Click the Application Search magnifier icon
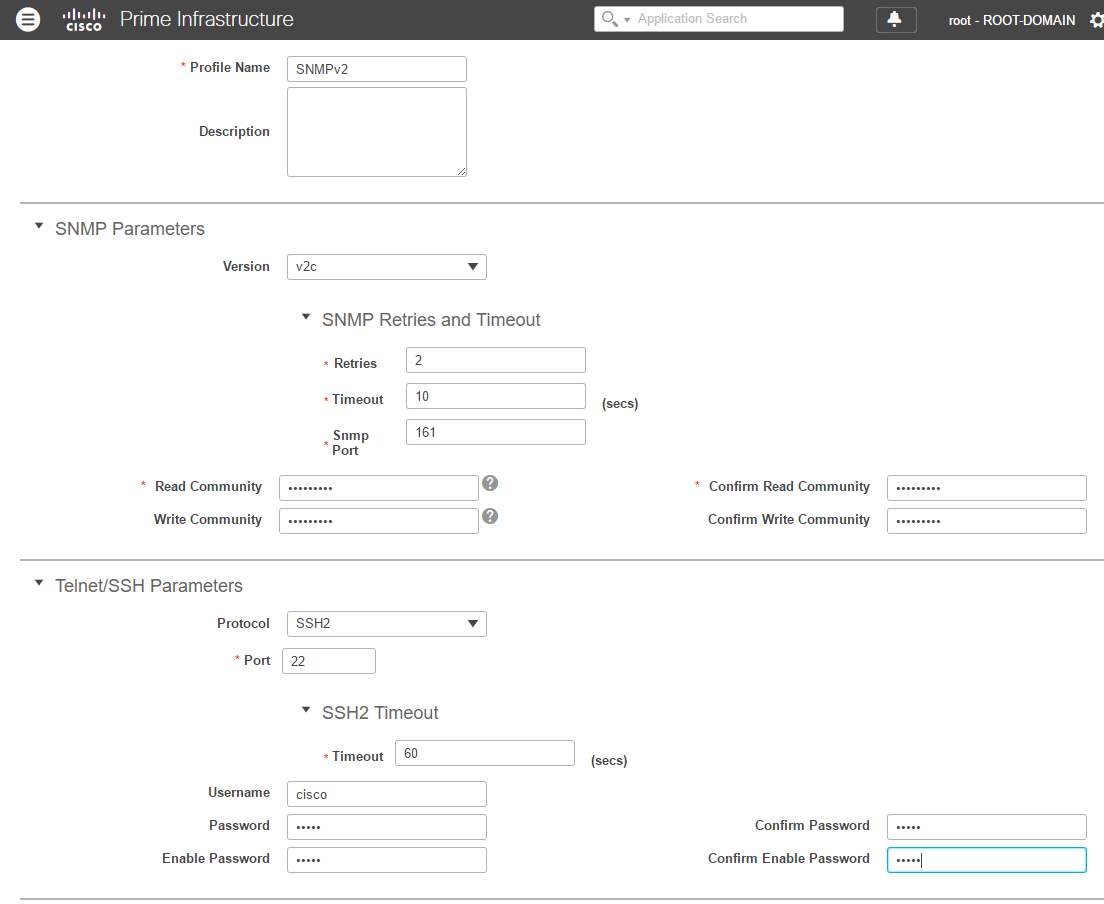 pyautogui.click(x=609, y=19)
